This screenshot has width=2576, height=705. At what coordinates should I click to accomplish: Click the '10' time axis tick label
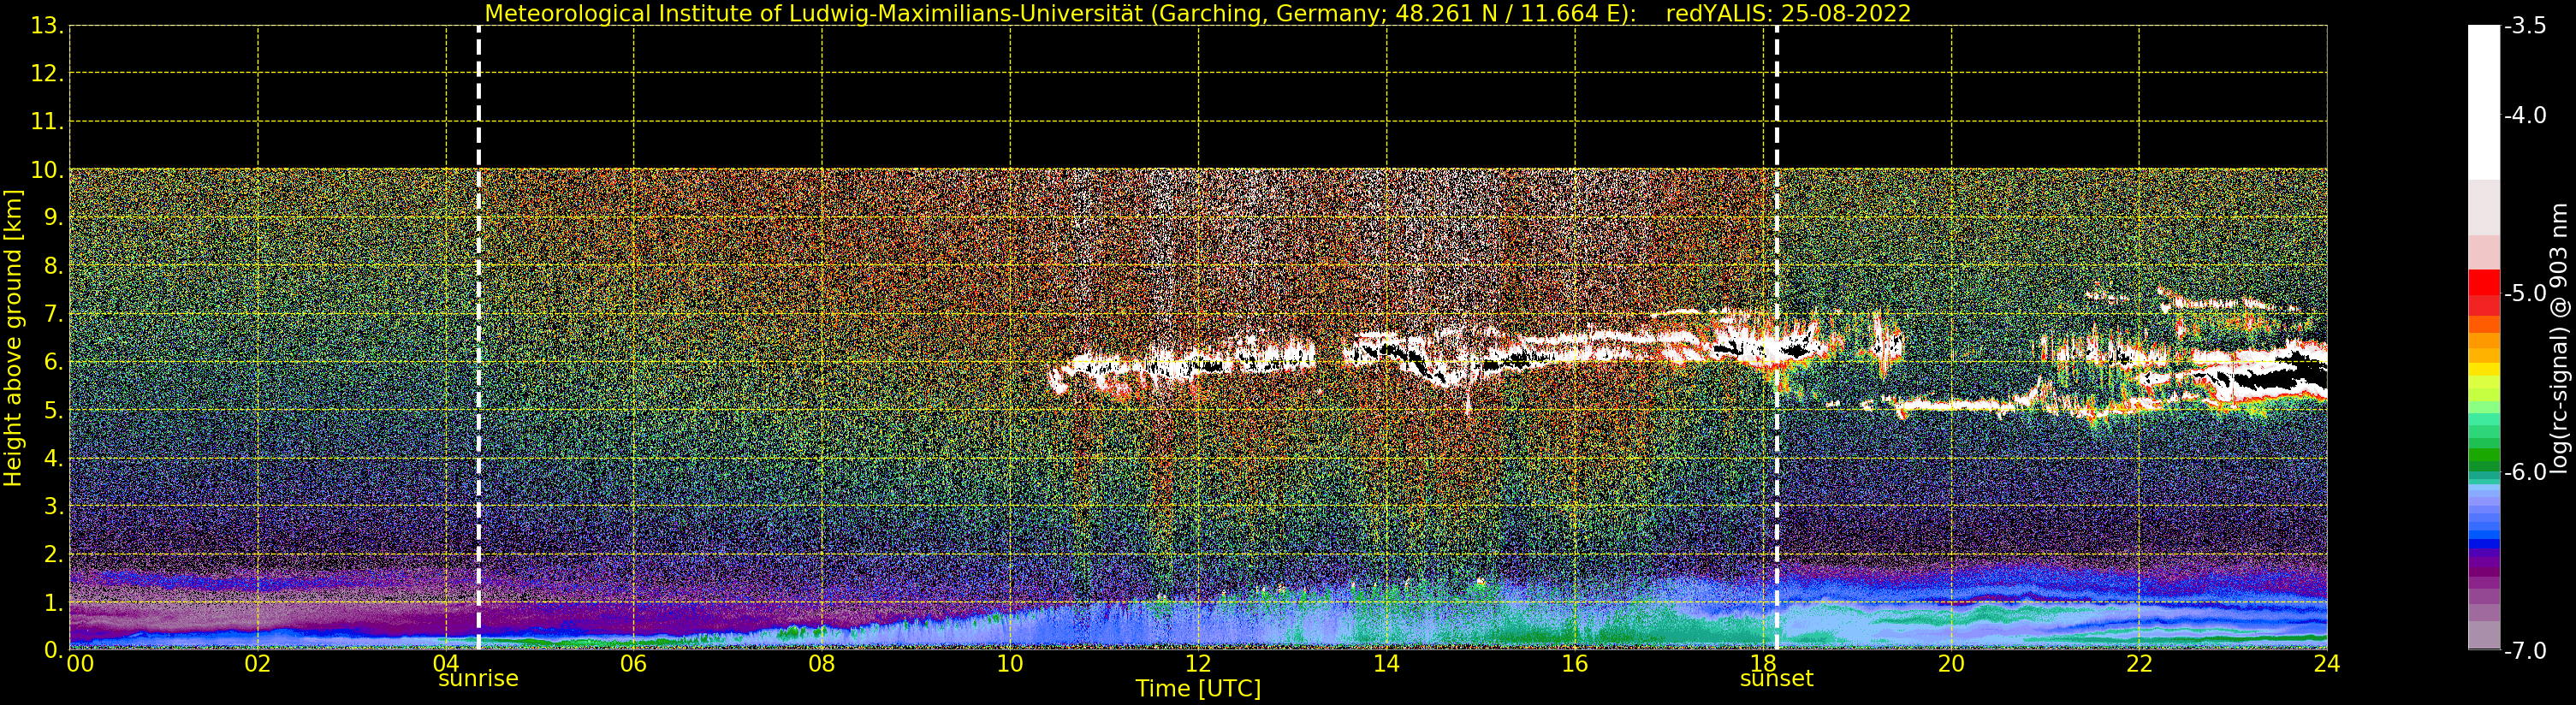click(x=1010, y=664)
